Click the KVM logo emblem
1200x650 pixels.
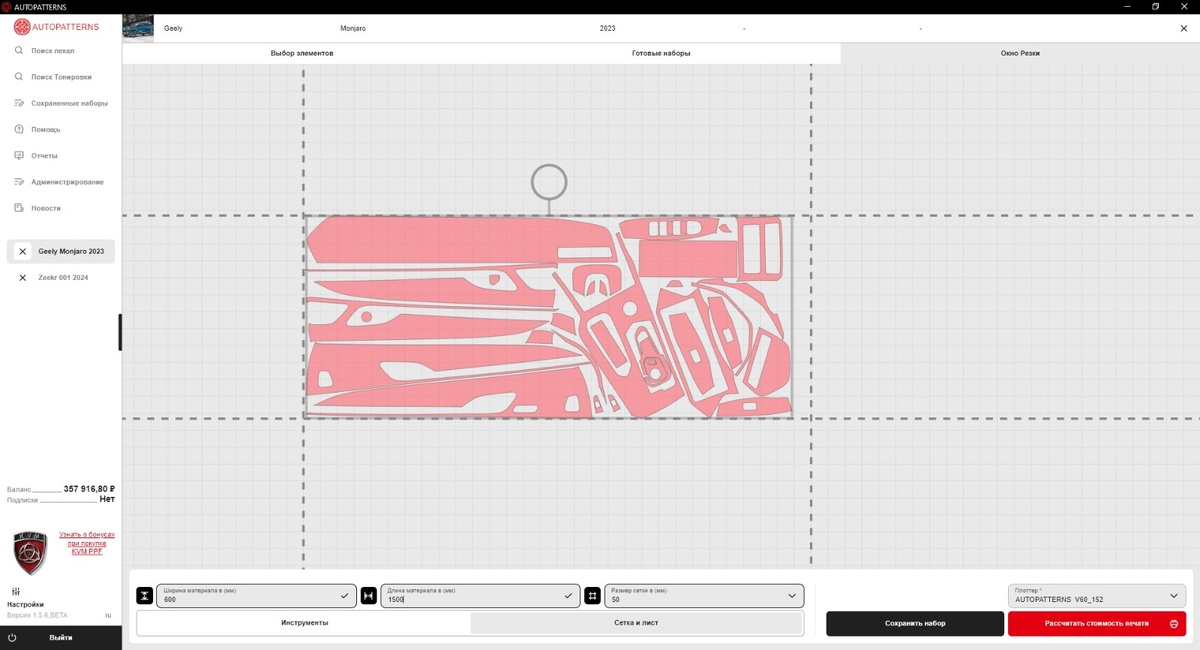30,553
